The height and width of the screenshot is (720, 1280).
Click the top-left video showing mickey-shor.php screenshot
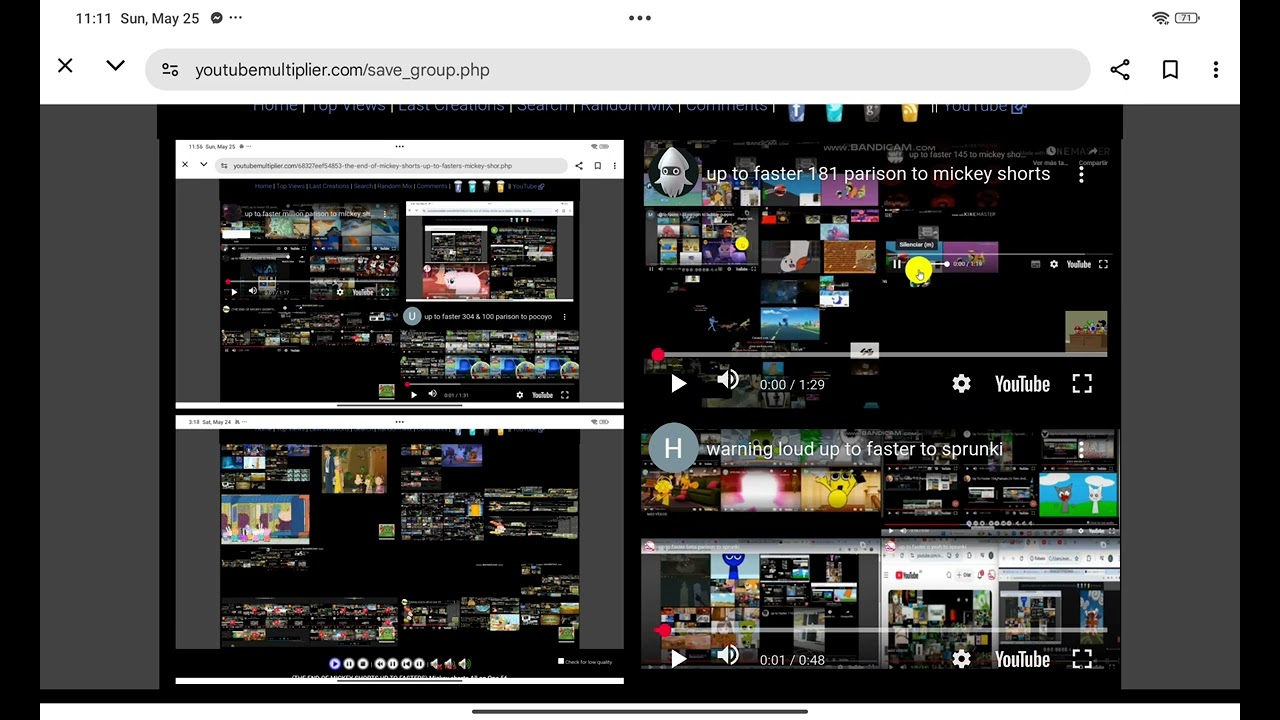point(399,275)
